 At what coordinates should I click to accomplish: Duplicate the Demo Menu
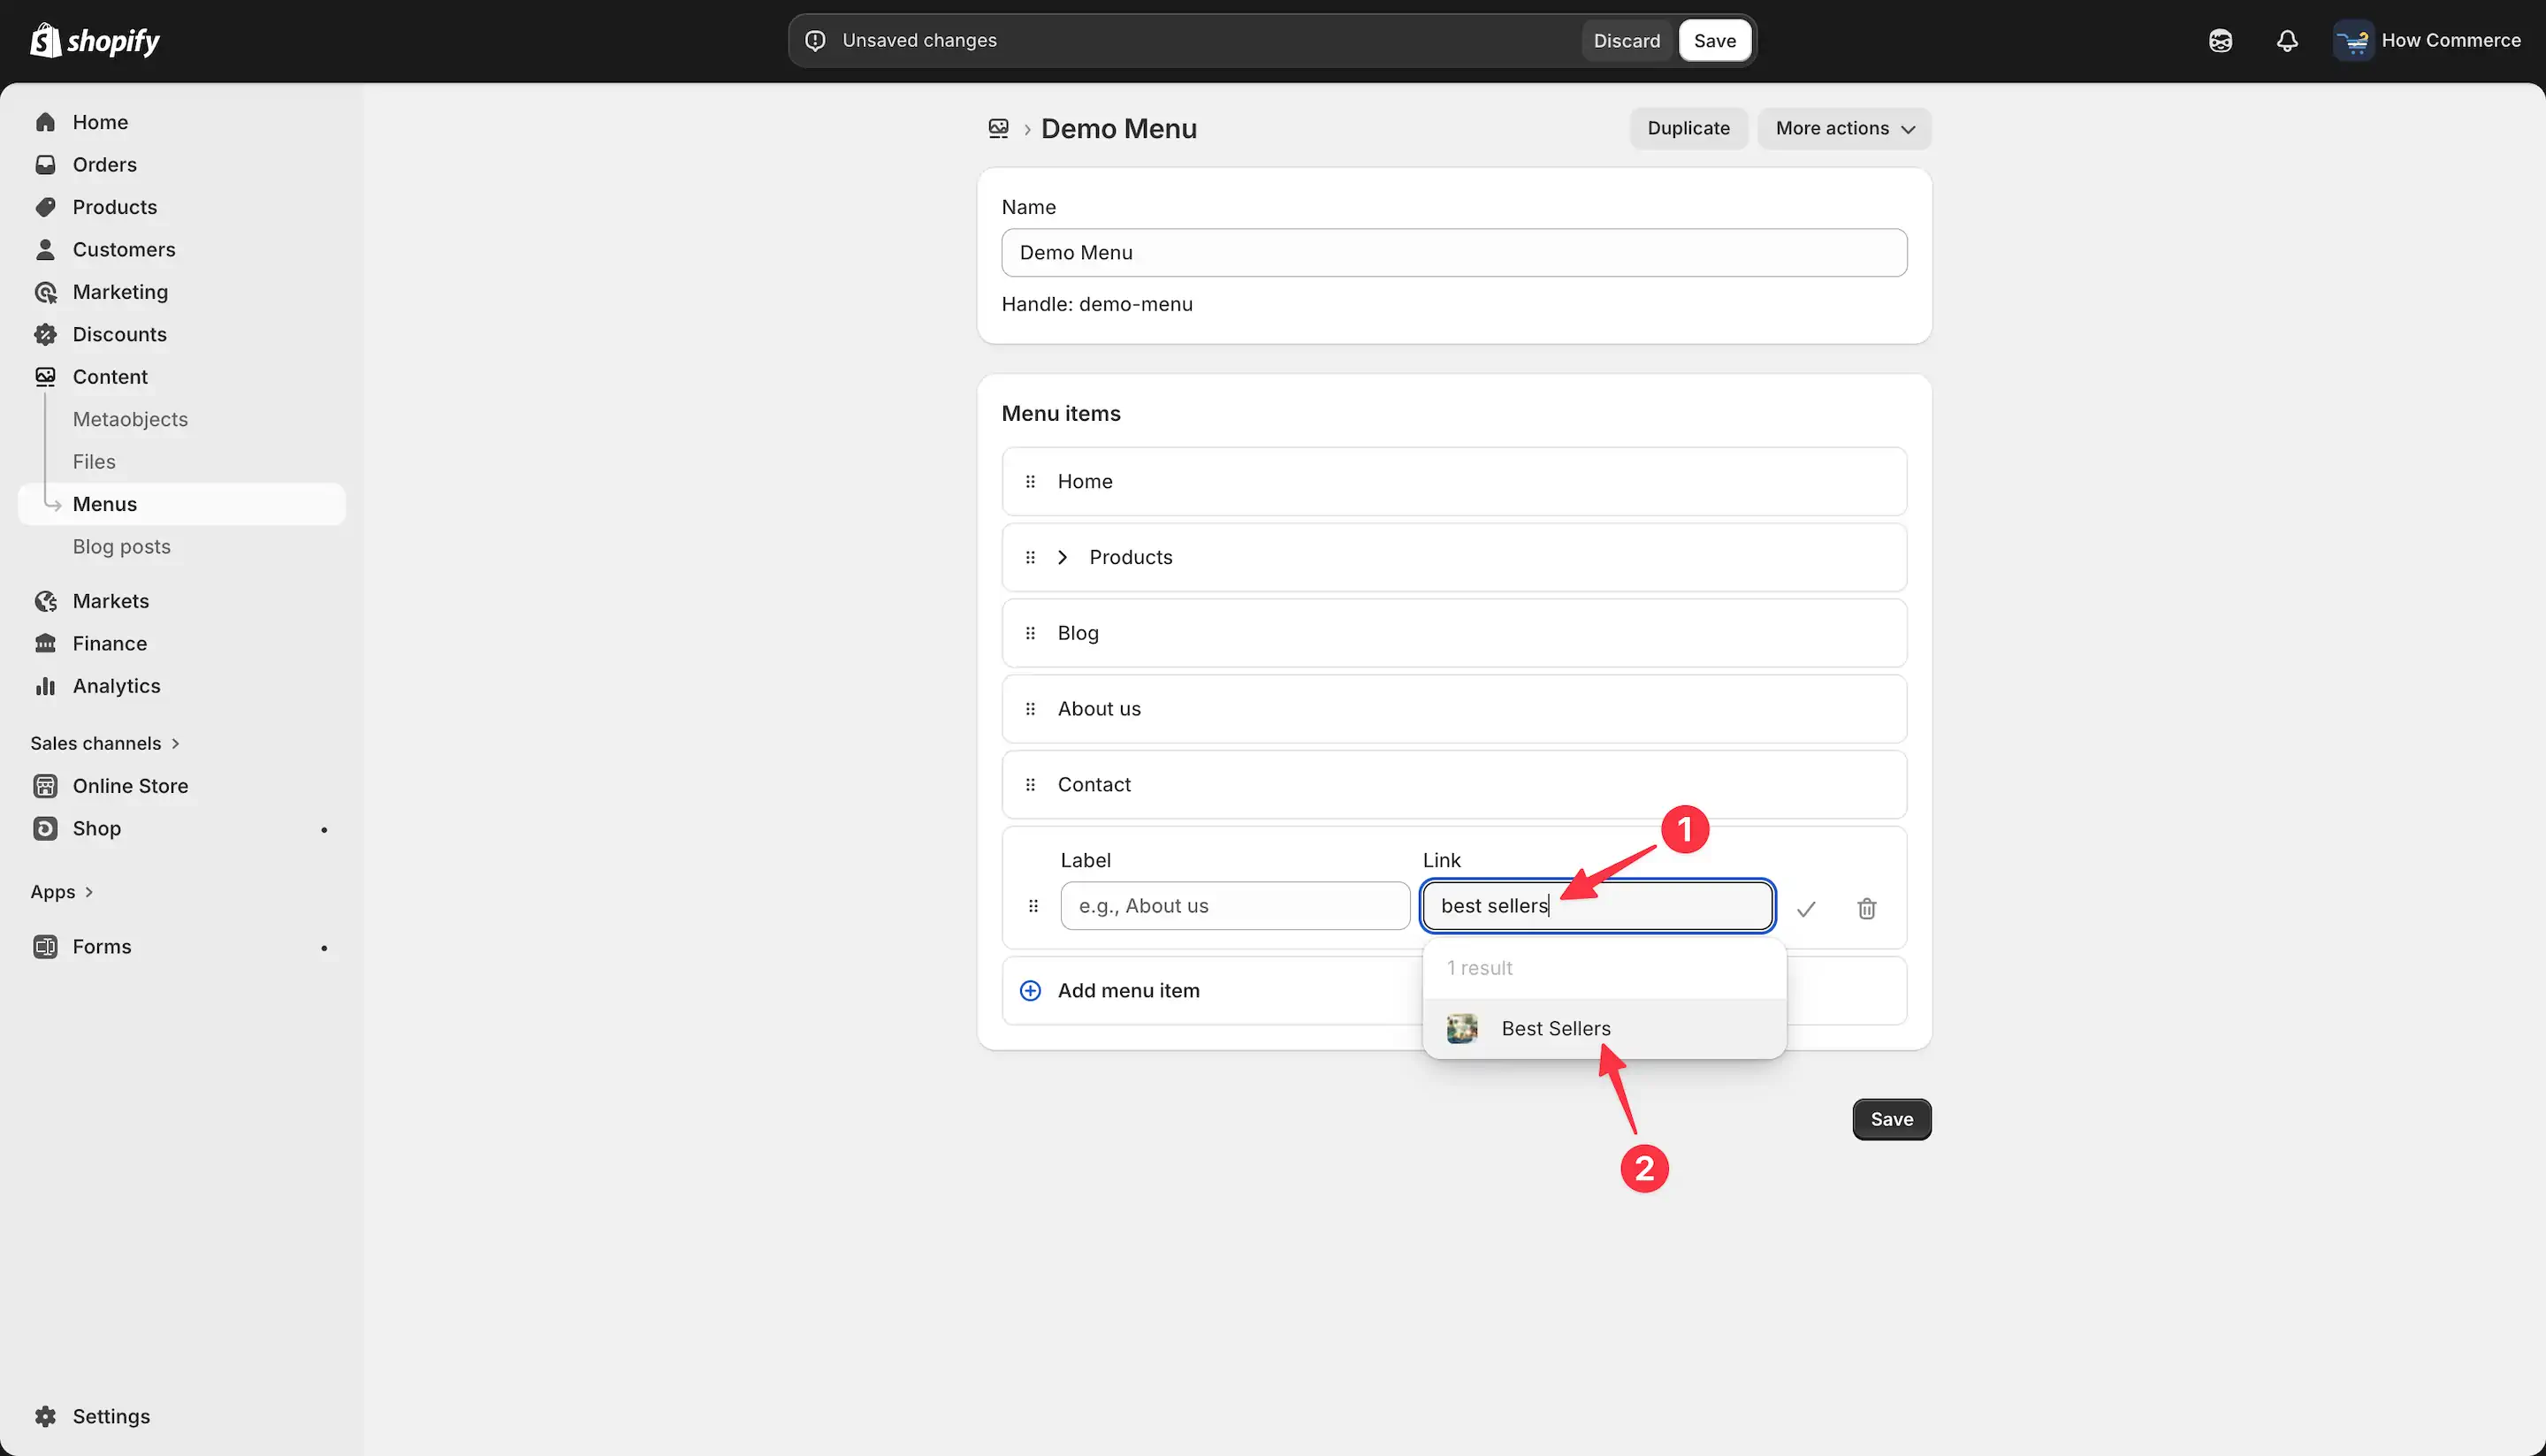tap(1688, 128)
